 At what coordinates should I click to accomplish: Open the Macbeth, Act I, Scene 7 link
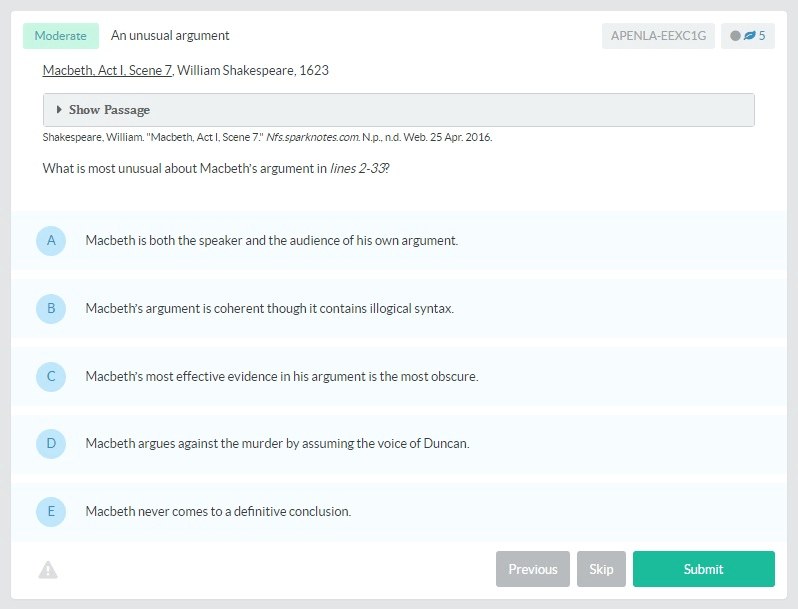point(107,70)
